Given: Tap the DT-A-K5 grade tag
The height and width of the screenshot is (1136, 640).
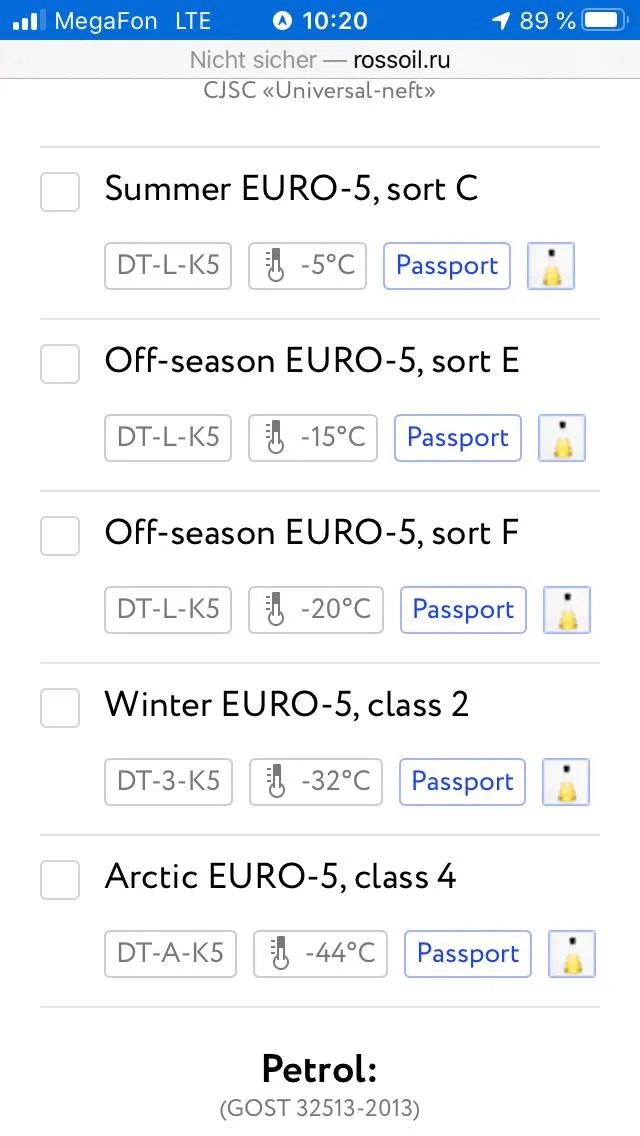Looking at the screenshot, I should 170,954.
